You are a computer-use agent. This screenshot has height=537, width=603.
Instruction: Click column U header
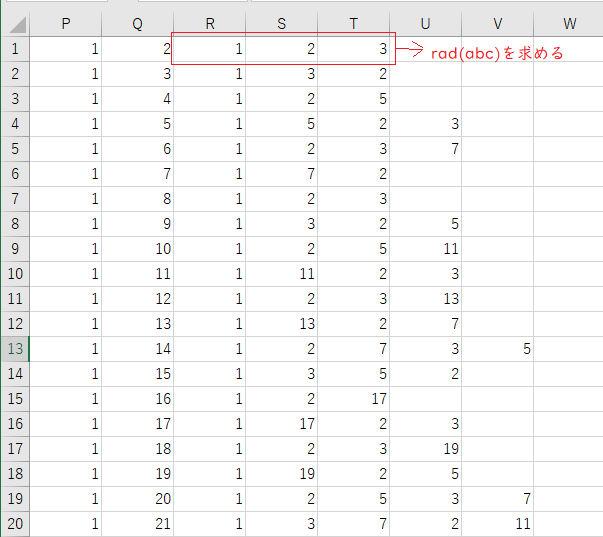(426, 23)
